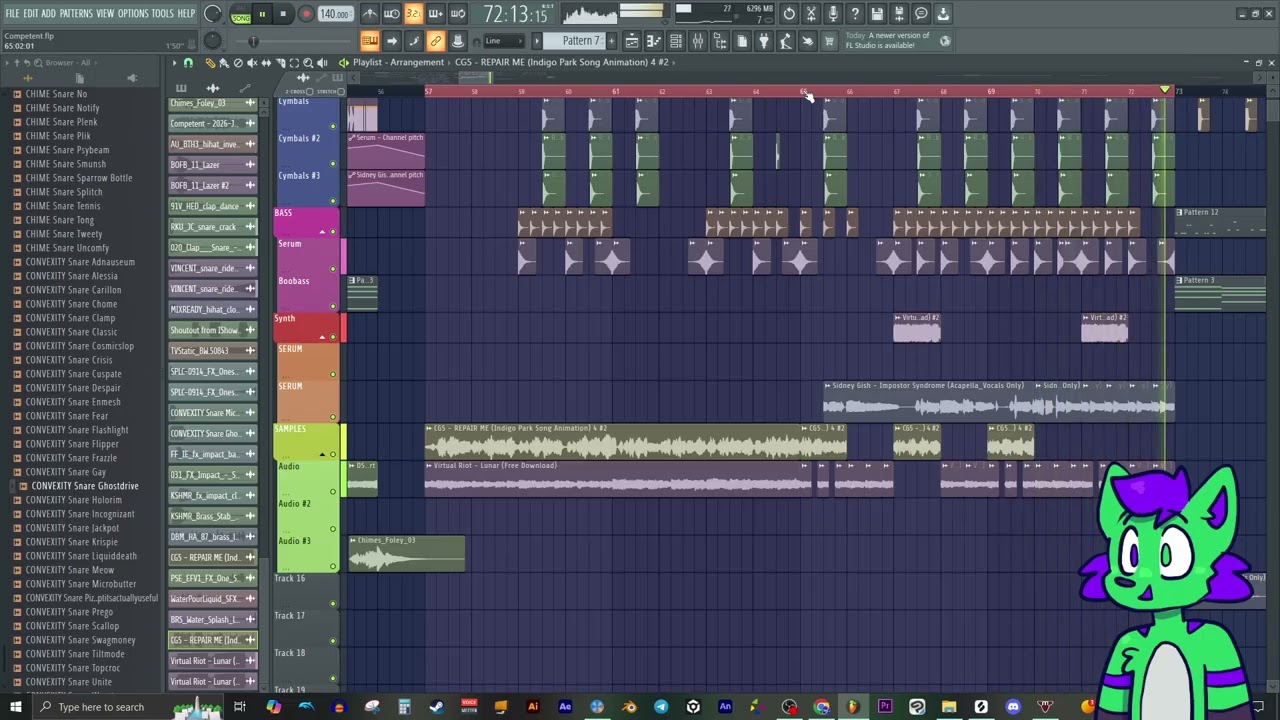1280x720 pixels.
Task: Mute Track 17
Action: pyautogui.click(x=333, y=641)
